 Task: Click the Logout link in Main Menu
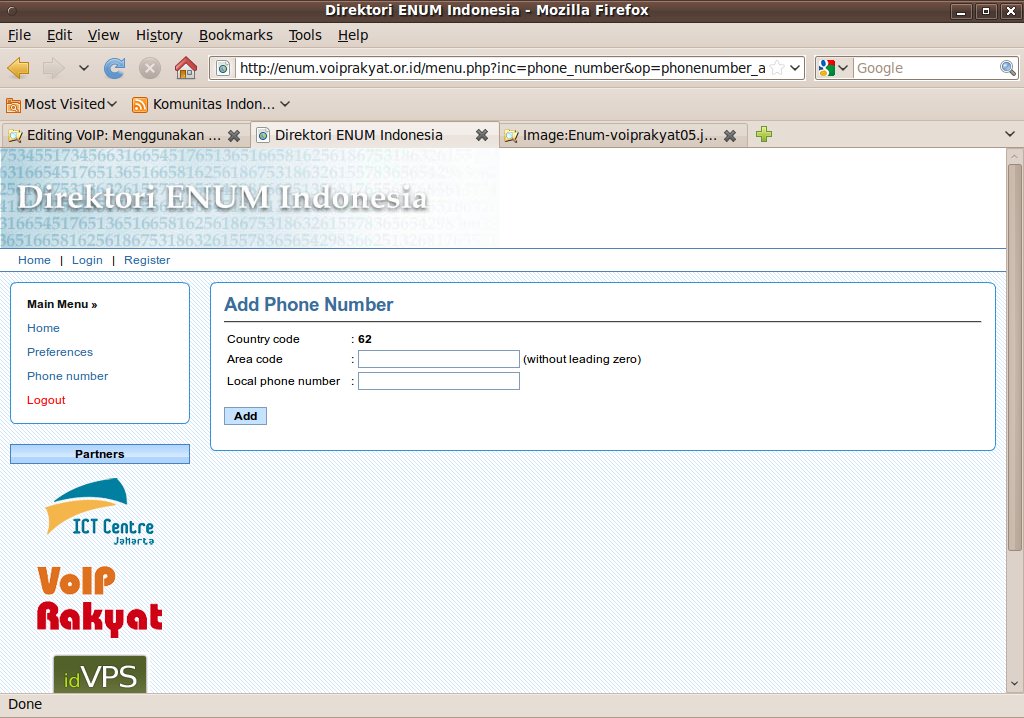46,400
